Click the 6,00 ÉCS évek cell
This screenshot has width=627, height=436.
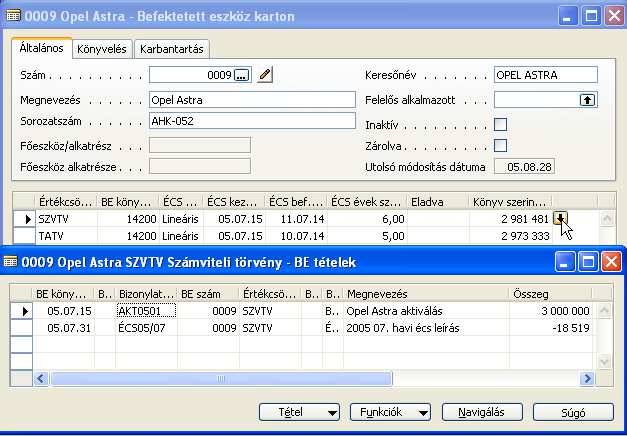[x=367, y=219]
